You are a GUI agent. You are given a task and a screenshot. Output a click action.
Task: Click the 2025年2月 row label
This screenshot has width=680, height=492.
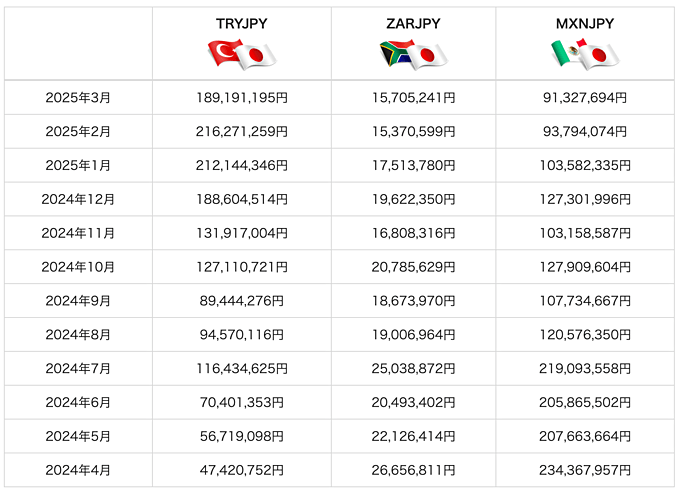[x=78, y=131]
